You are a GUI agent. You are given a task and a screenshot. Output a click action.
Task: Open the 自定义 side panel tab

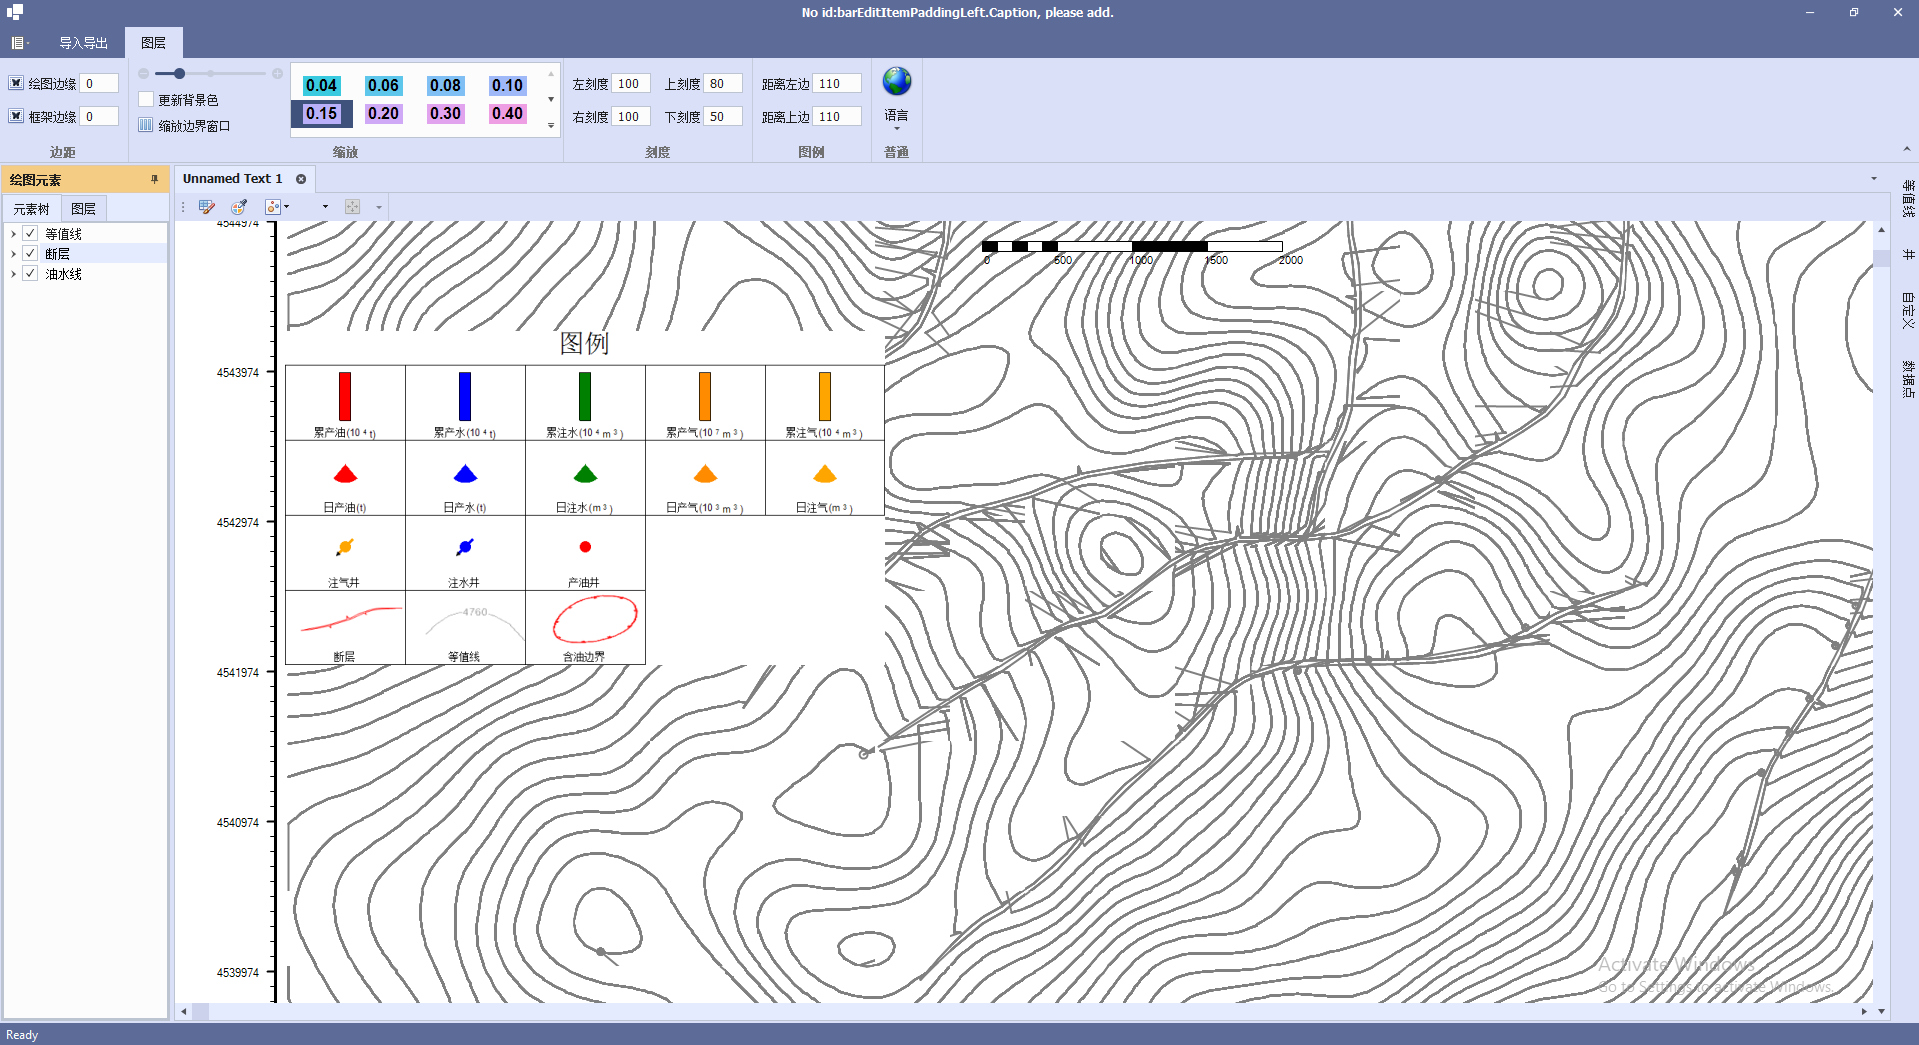click(1907, 310)
